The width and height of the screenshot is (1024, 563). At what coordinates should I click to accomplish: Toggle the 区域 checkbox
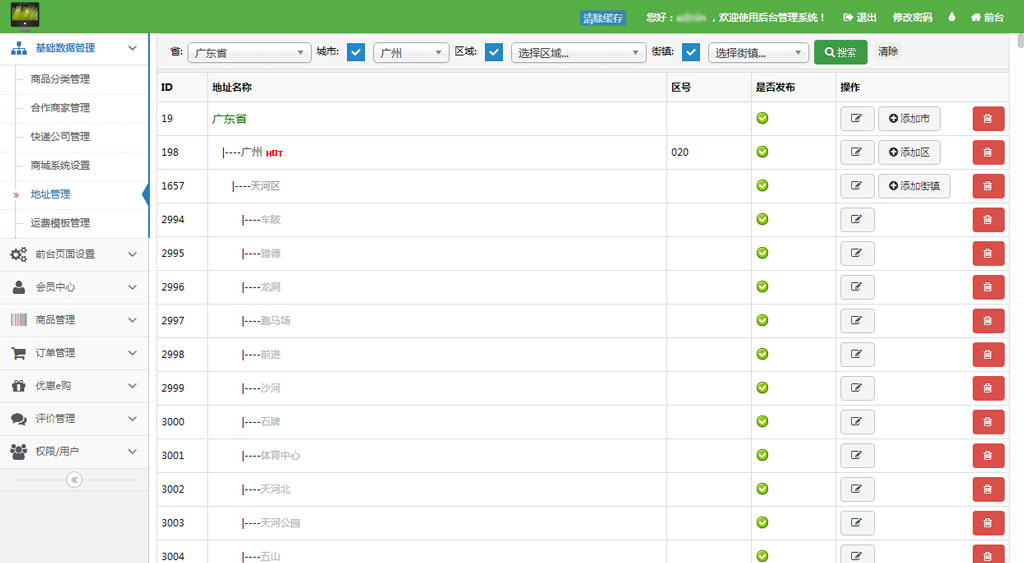click(494, 52)
